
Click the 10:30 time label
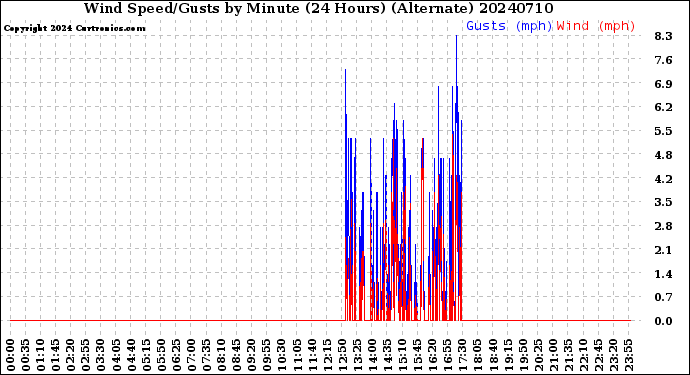pyautogui.click(x=282, y=355)
